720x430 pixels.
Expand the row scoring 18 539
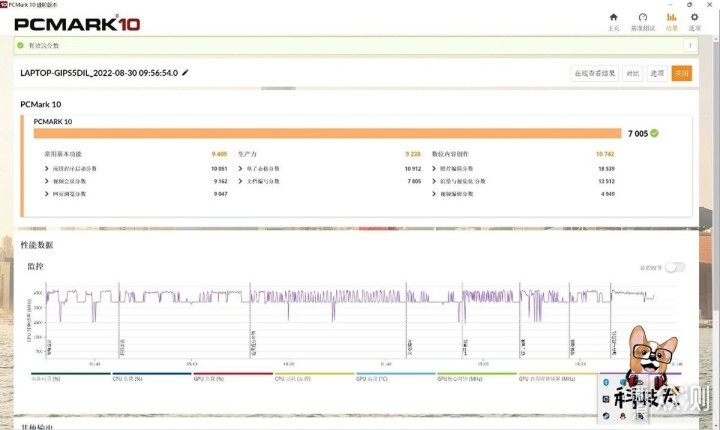click(434, 169)
